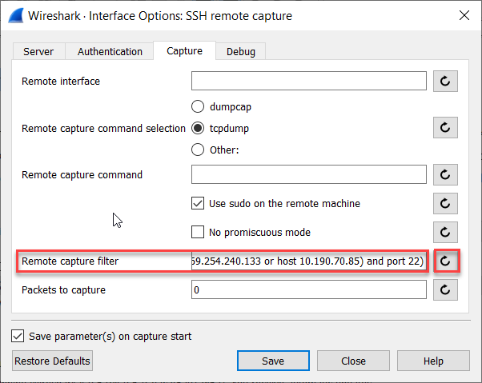Reset the Packets to capture value
Viewport: 482px width, 383px height.
445,290
